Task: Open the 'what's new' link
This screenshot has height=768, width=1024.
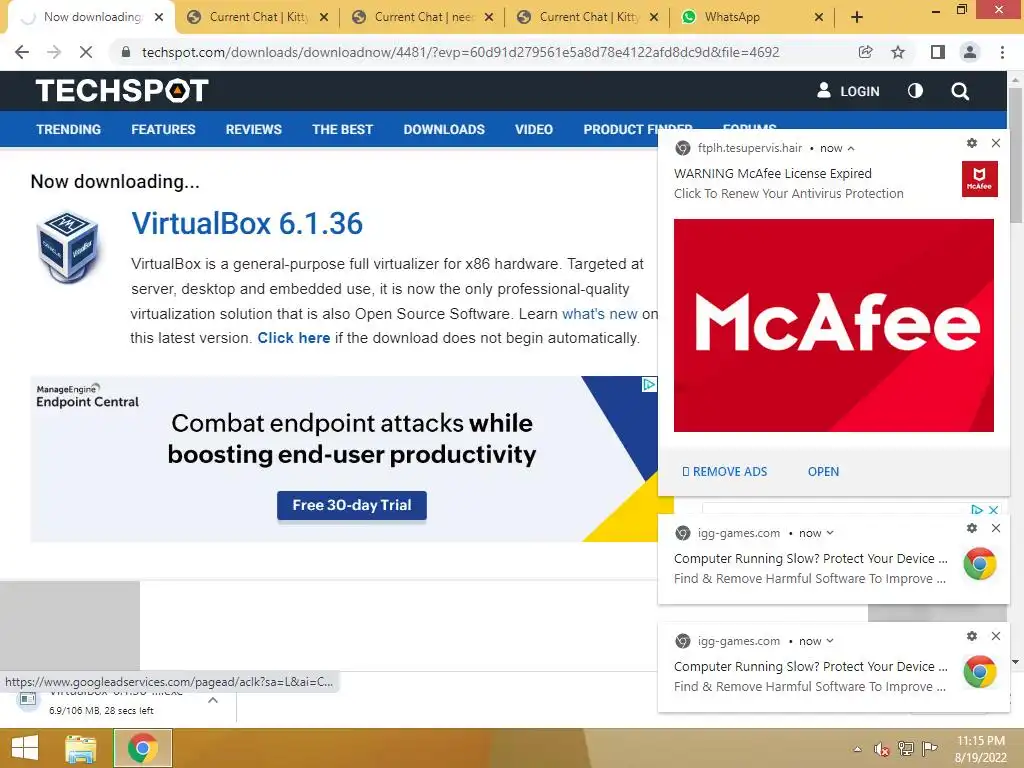Action: coord(600,314)
